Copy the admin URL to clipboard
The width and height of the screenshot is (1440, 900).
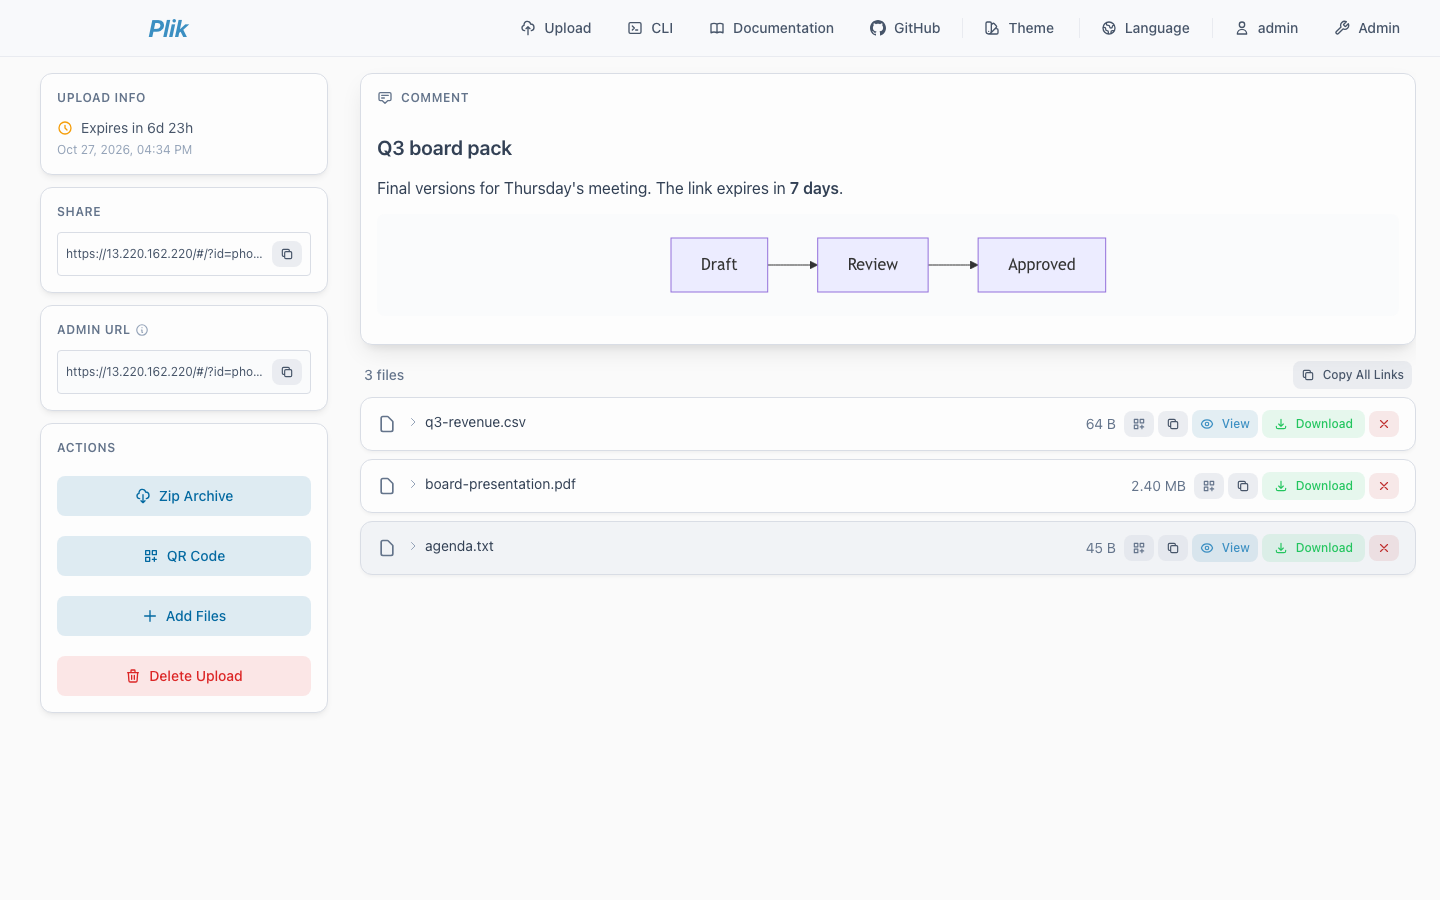click(287, 372)
